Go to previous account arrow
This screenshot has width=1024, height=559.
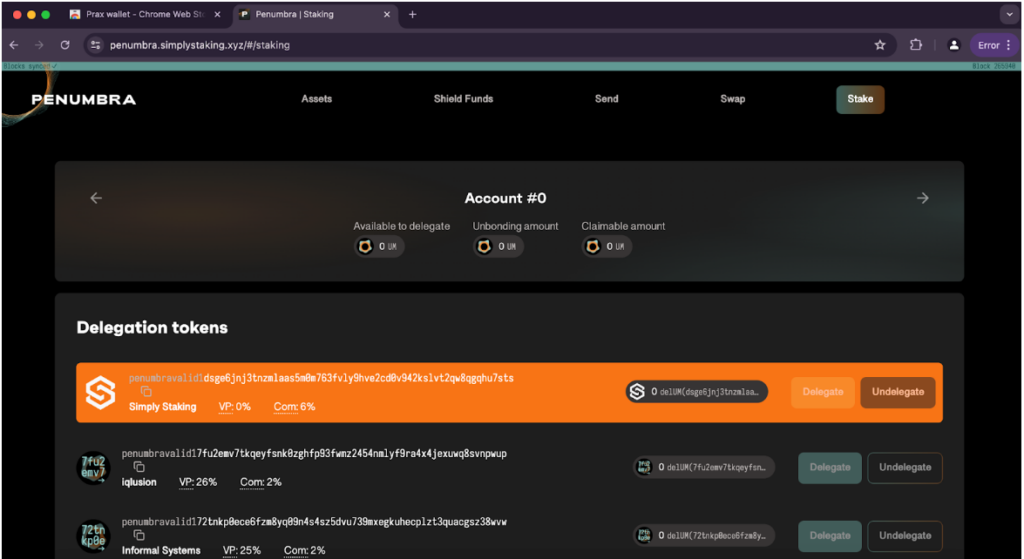(96, 198)
